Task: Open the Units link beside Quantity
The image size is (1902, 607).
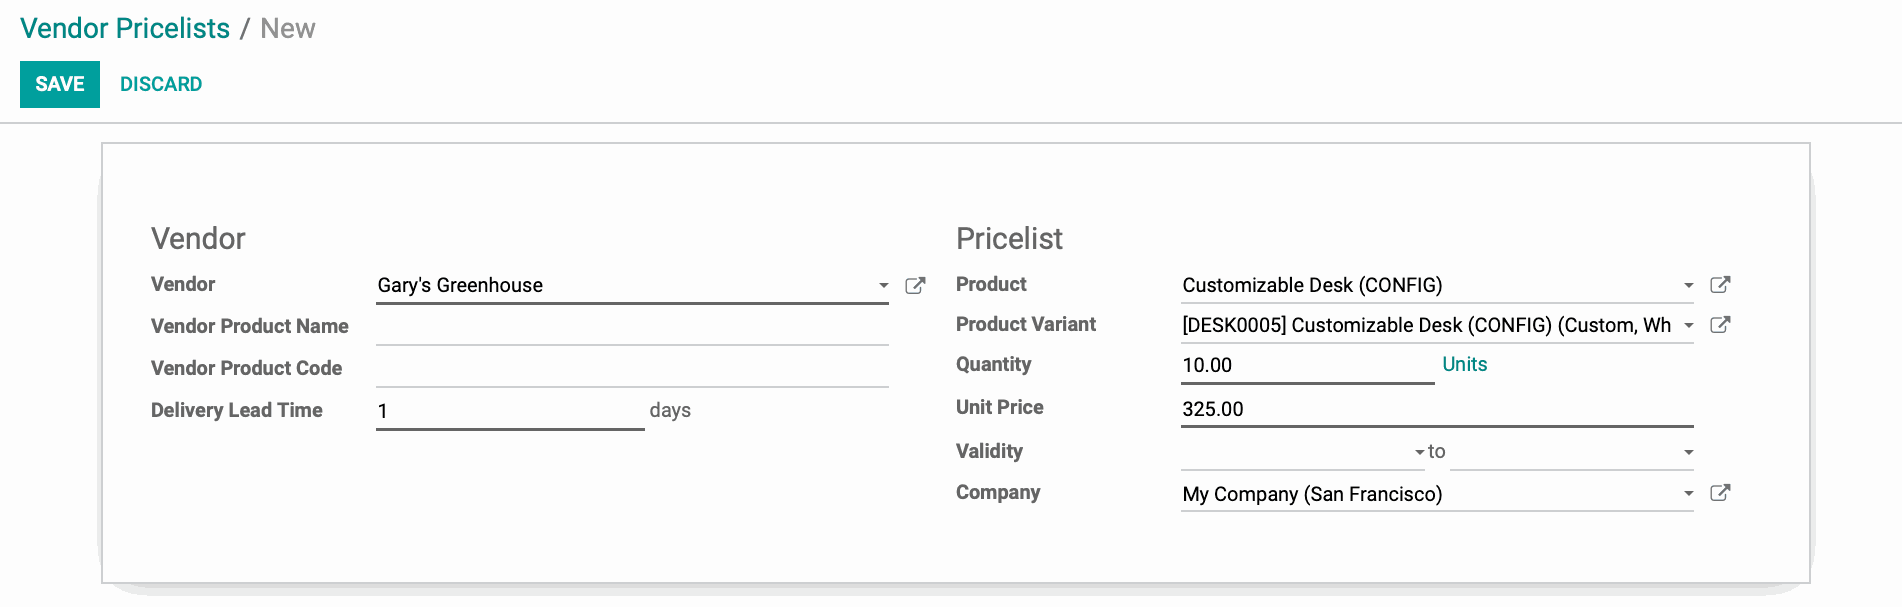Action: (1464, 365)
